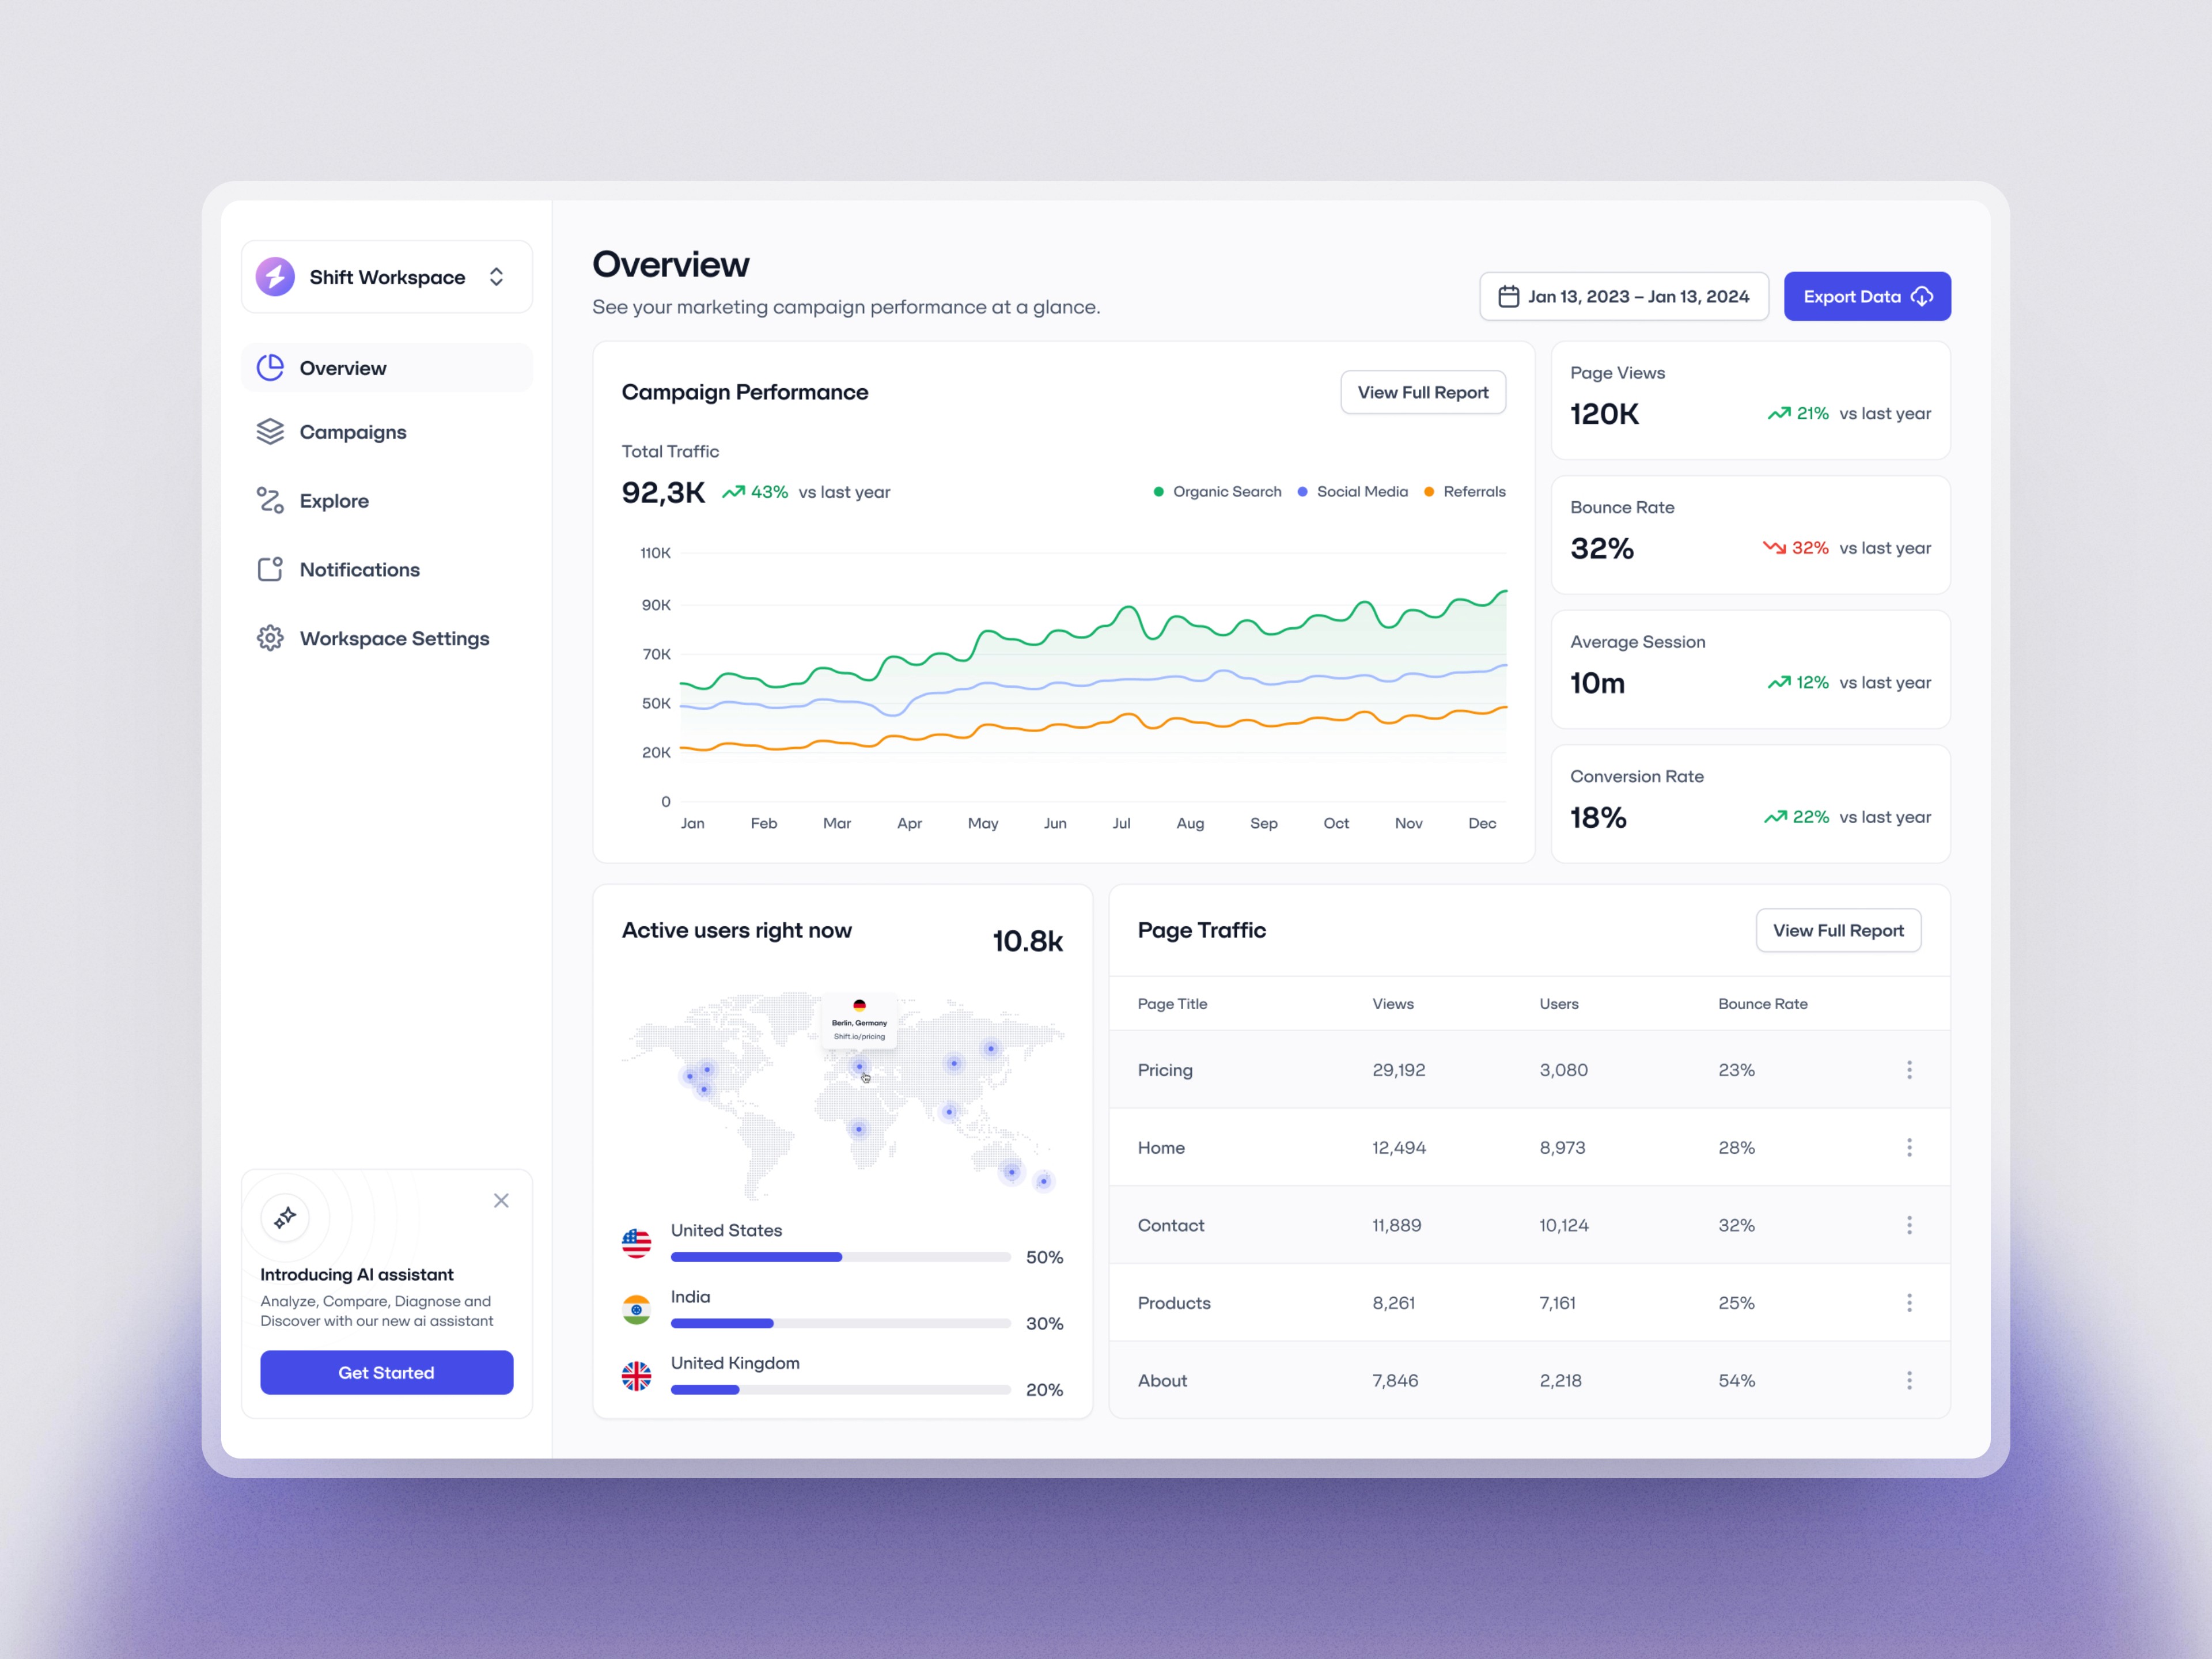The height and width of the screenshot is (1659, 2212).
Task: Select the About page title
Action: [1162, 1380]
